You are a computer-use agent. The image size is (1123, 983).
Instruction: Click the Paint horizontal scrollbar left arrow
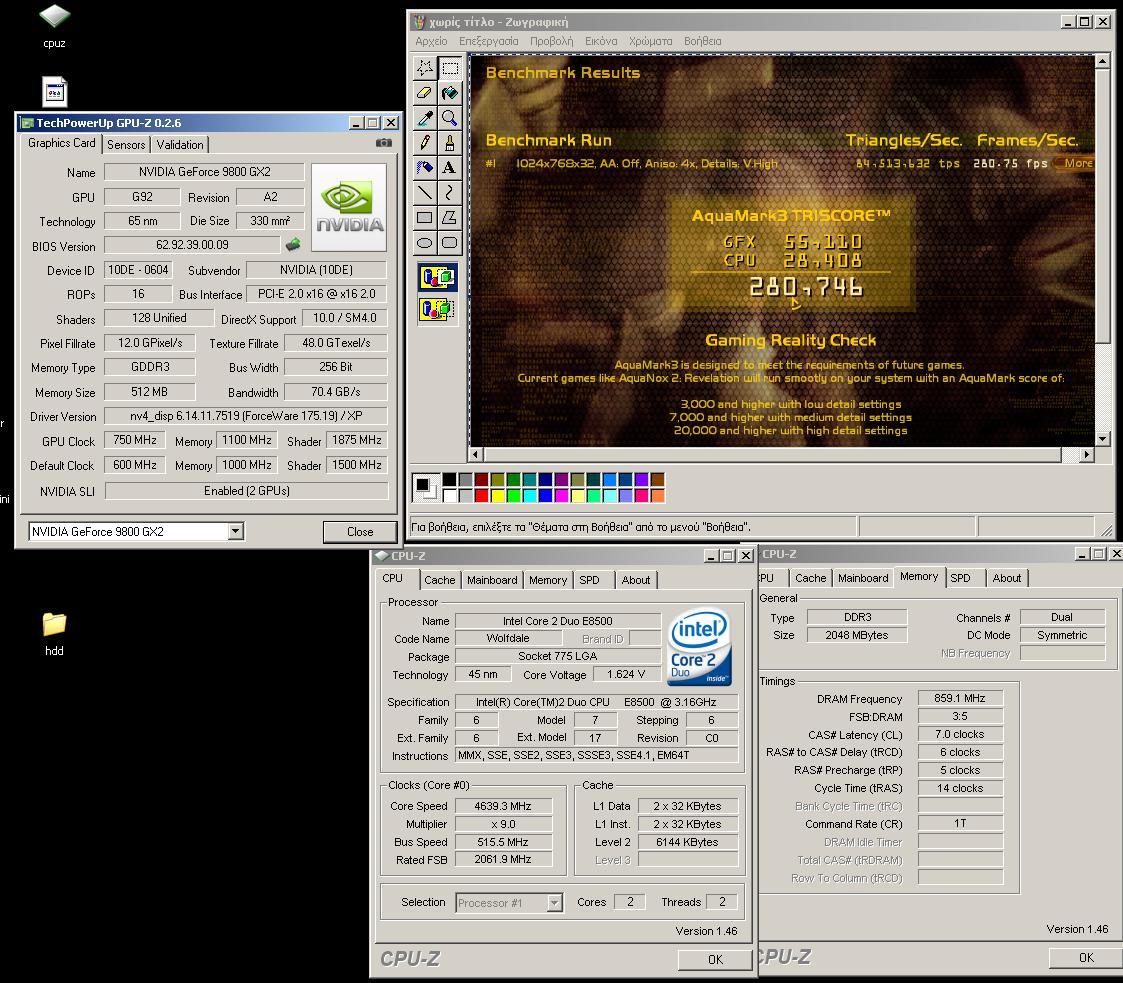476,454
